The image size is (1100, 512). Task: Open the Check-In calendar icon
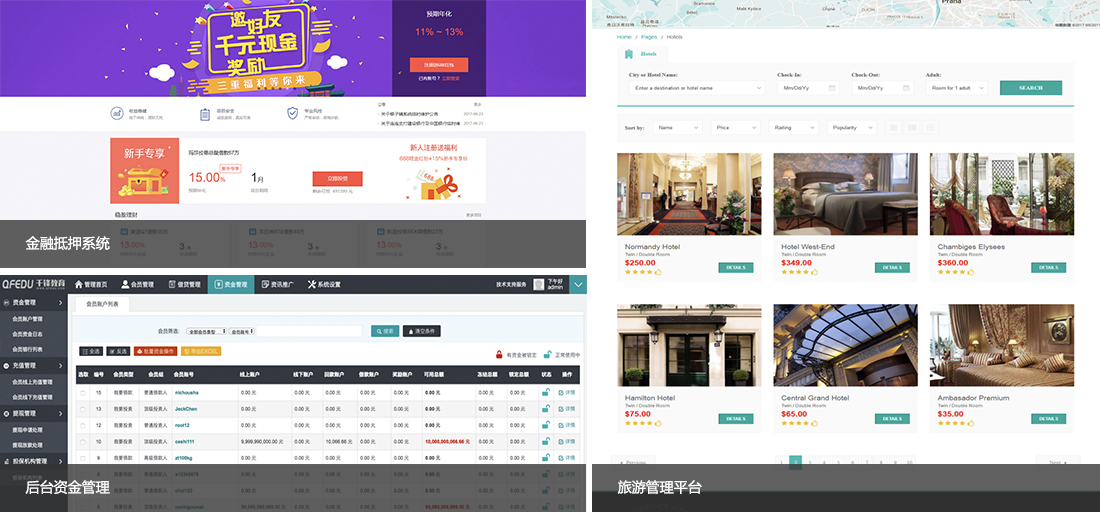832,88
